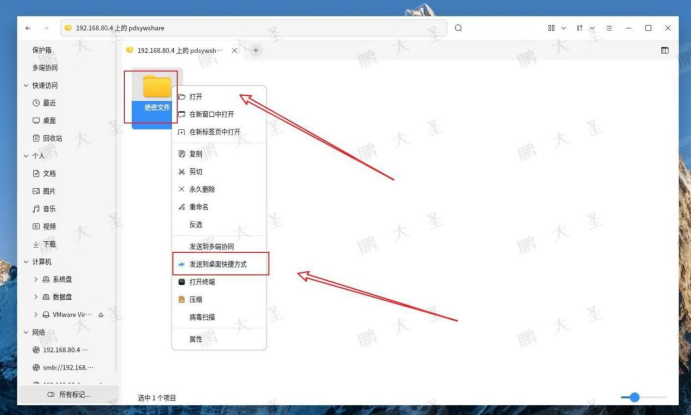Screen dimensions: 692x415
Task: Adjust the icon zoom slider handle
Action: tap(634, 397)
